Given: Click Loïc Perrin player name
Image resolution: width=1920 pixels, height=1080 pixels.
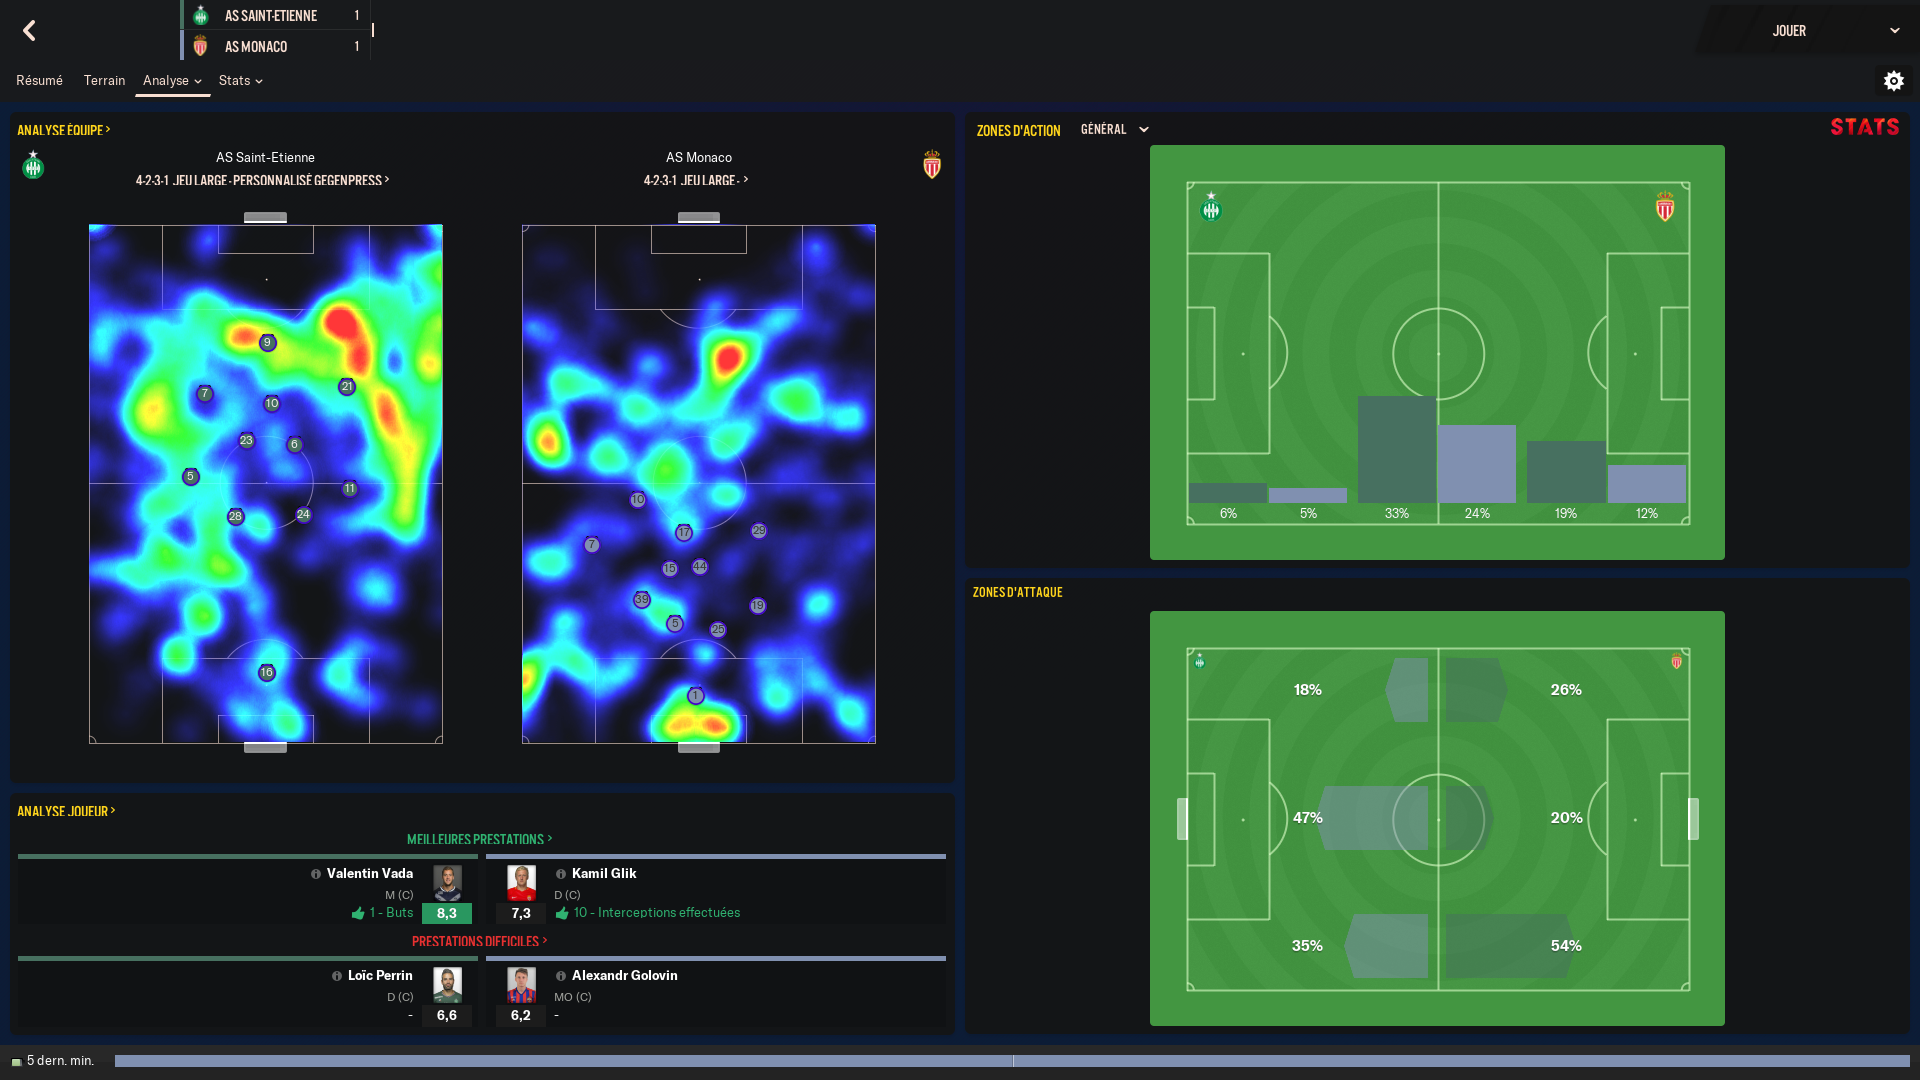Looking at the screenshot, I should (x=380, y=976).
